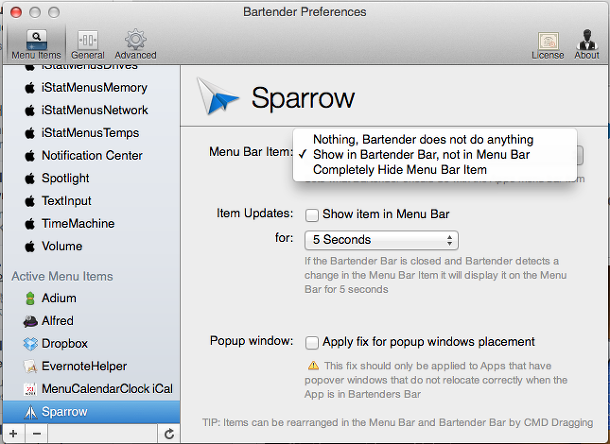Screen dimensions: 610x444
Task: Click Apple icon beside TextInput
Action: tap(30, 201)
